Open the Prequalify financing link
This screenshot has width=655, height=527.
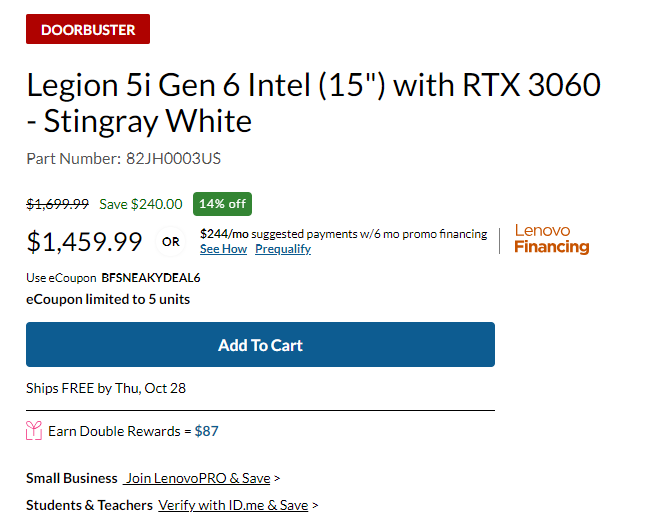[283, 249]
